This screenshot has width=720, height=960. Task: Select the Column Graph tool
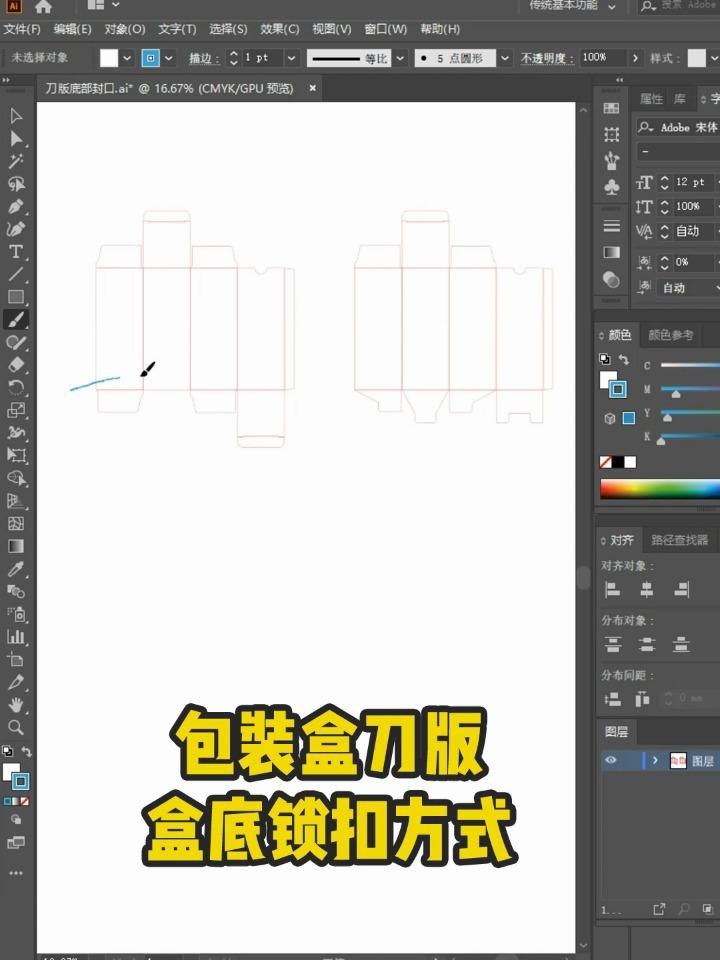click(16, 637)
